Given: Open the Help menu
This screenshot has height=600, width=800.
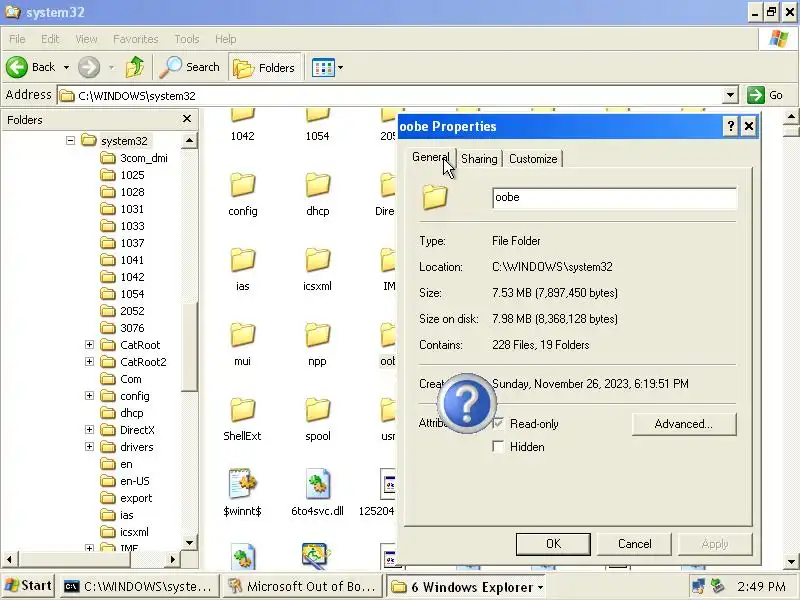Looking at the screenshot, I should (226, 39).
